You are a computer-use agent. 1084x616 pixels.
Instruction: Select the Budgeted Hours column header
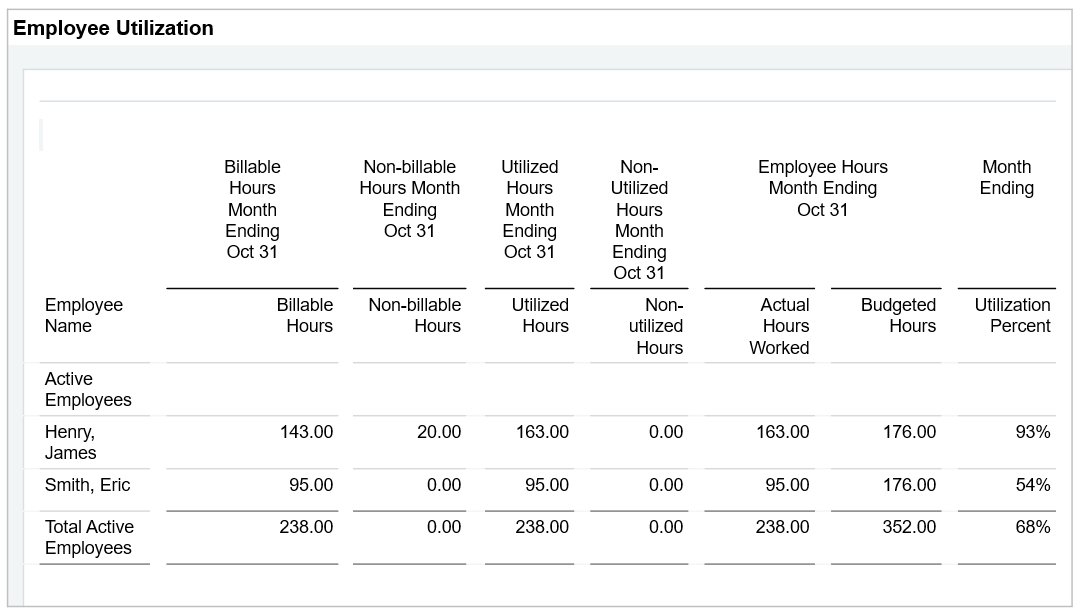point(898,316)
